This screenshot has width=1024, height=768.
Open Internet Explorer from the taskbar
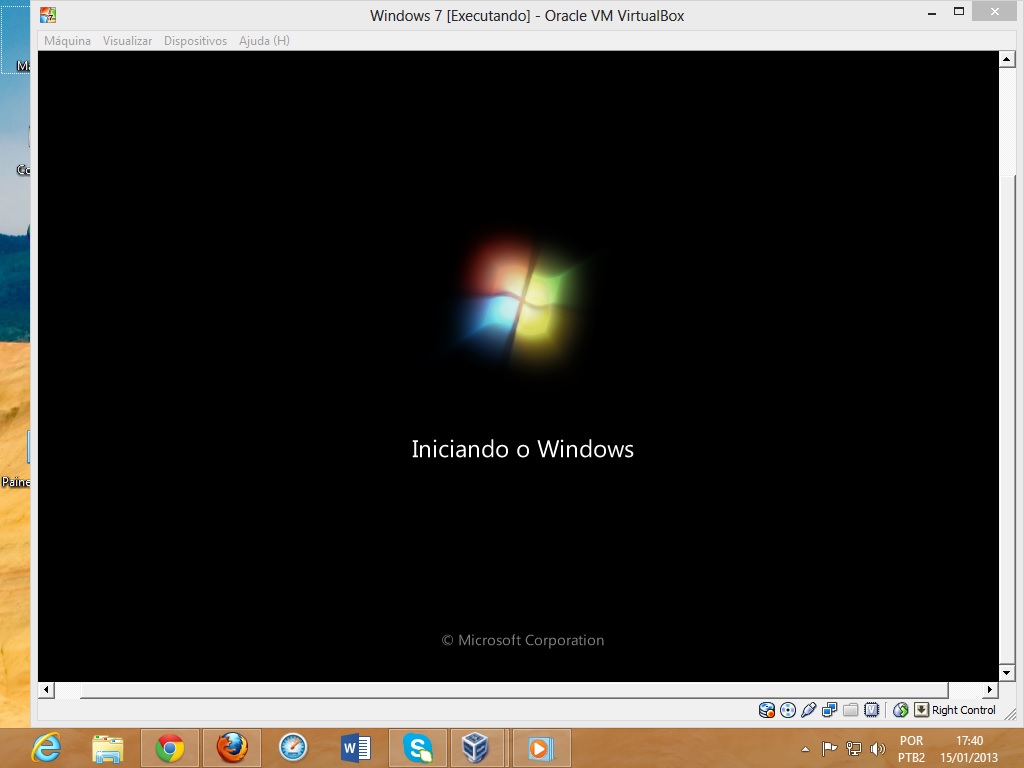pyautogui.click(x=46, y=748)
